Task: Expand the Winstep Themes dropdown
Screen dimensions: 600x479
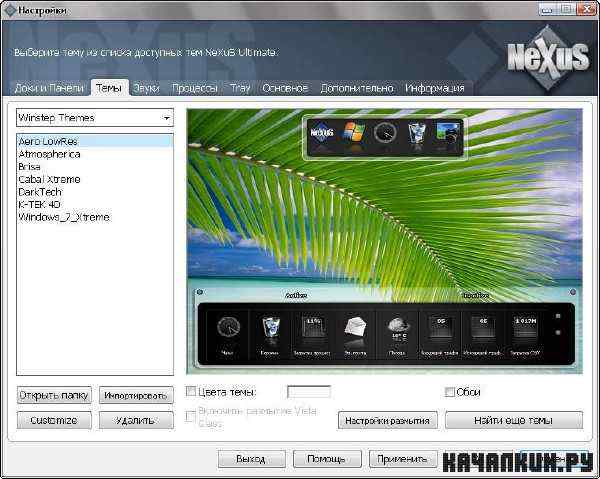Action: (95, 117)
